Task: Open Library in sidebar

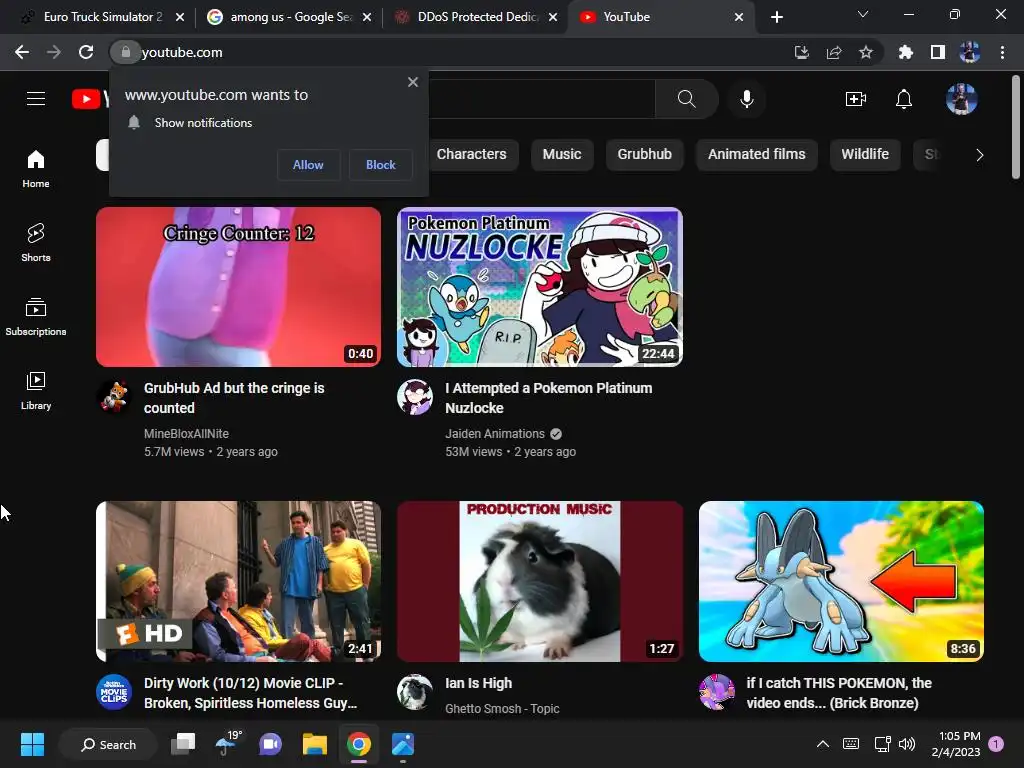Action: coord(36,391)
